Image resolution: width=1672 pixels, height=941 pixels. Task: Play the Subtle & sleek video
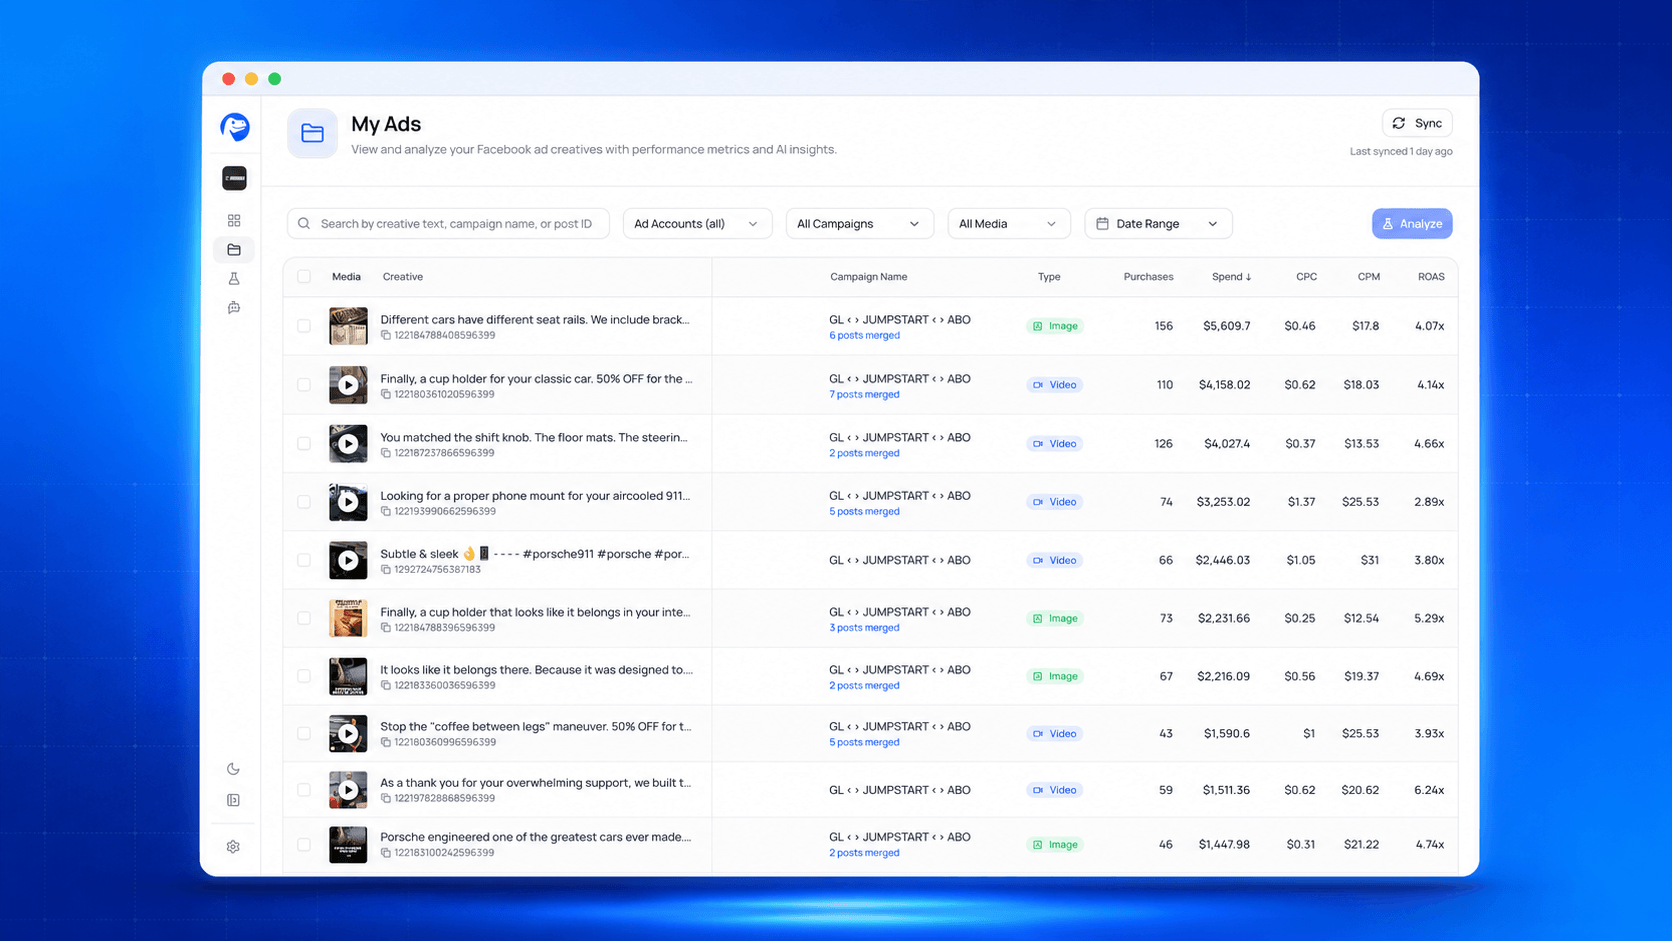coord(348,560)
